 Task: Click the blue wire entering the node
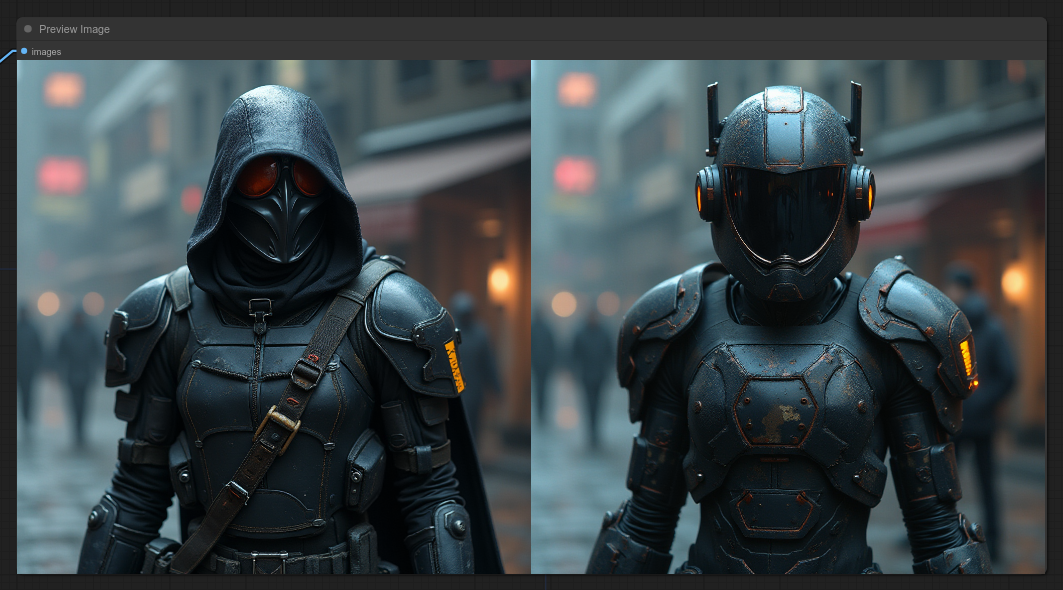[x=8, y=56]
